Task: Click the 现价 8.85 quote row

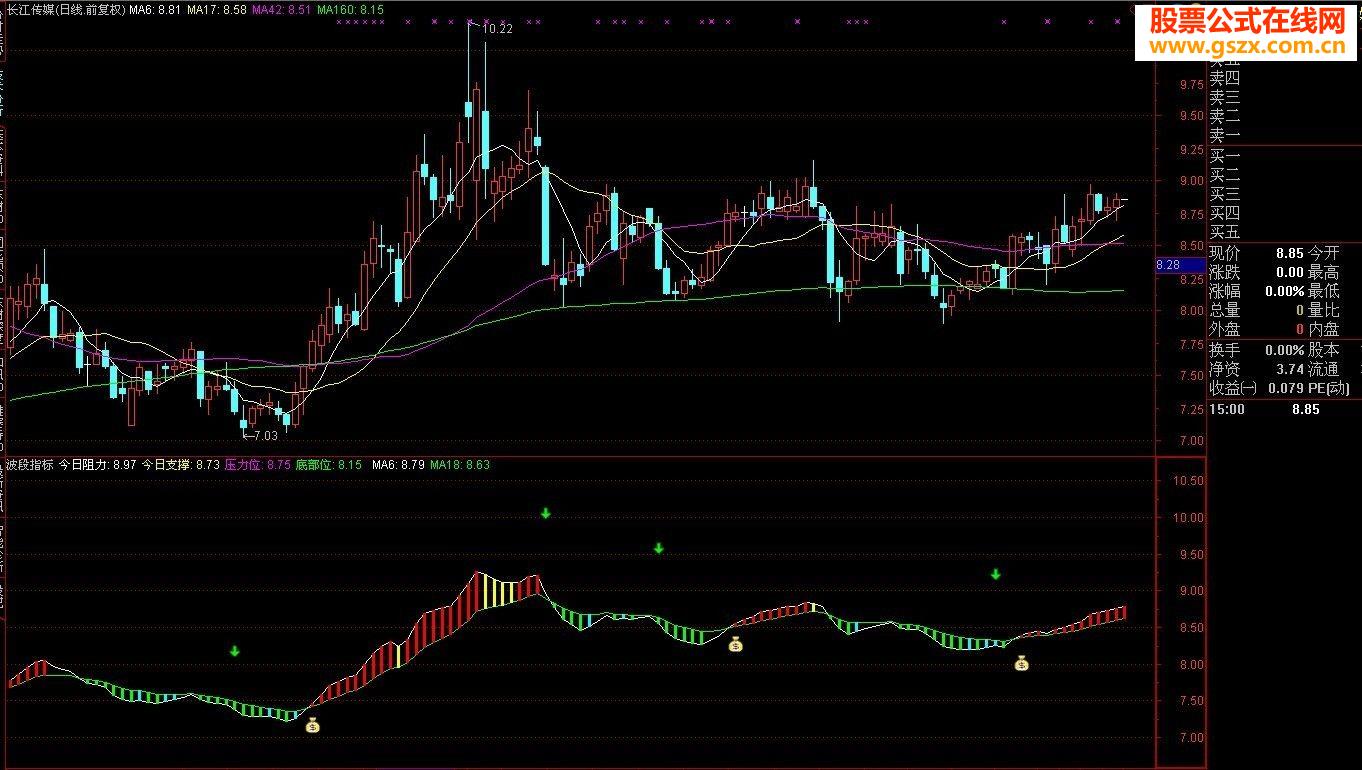Action: (x=1257, y=253)
